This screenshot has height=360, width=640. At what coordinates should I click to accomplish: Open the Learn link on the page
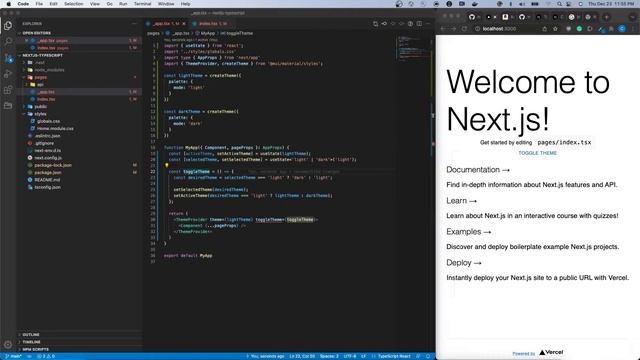pos(462,201)
